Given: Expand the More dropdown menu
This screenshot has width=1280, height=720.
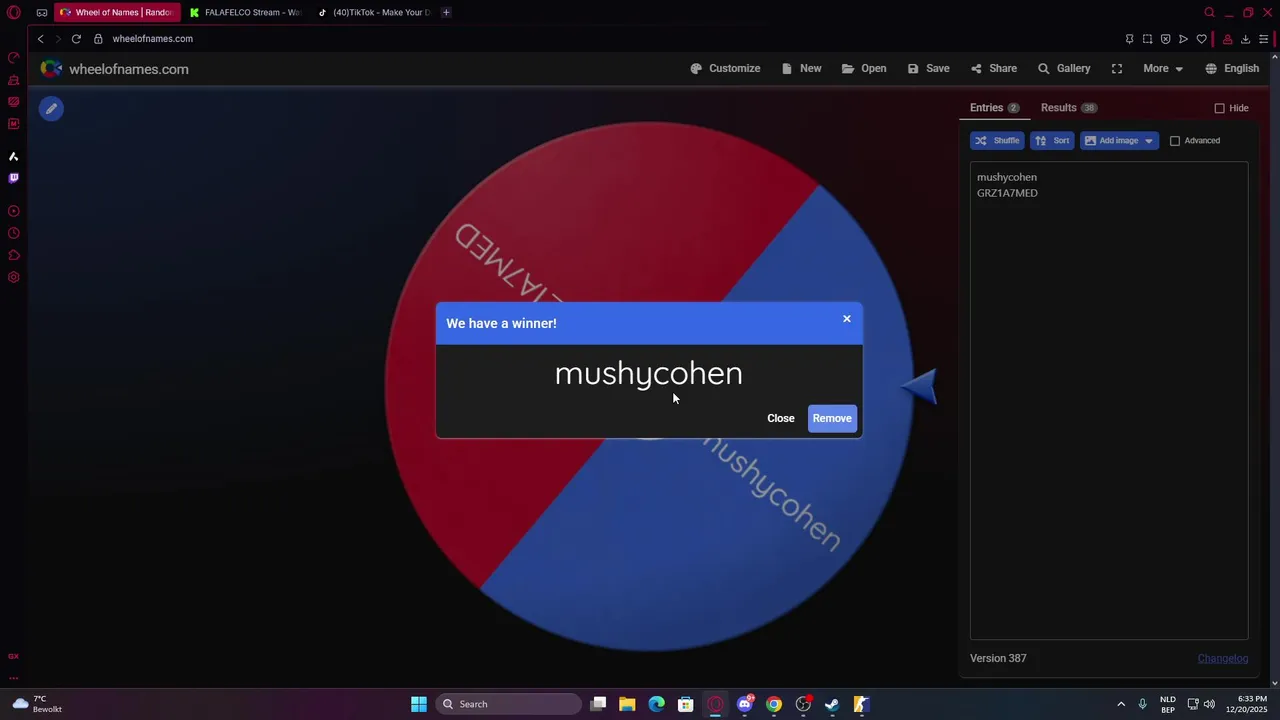Looking at the screenshot, I should tap(1163, 69).
